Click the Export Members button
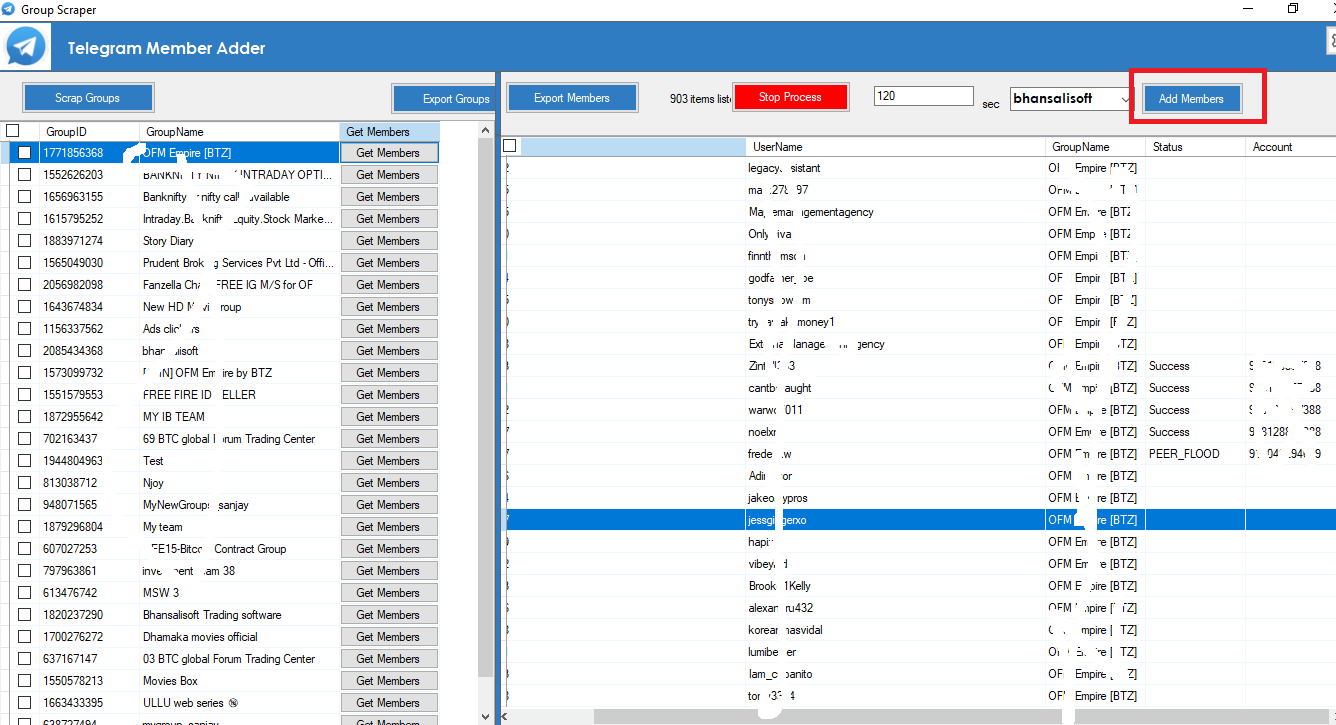Screen dimensions: 1336x725 coord(572,98)
